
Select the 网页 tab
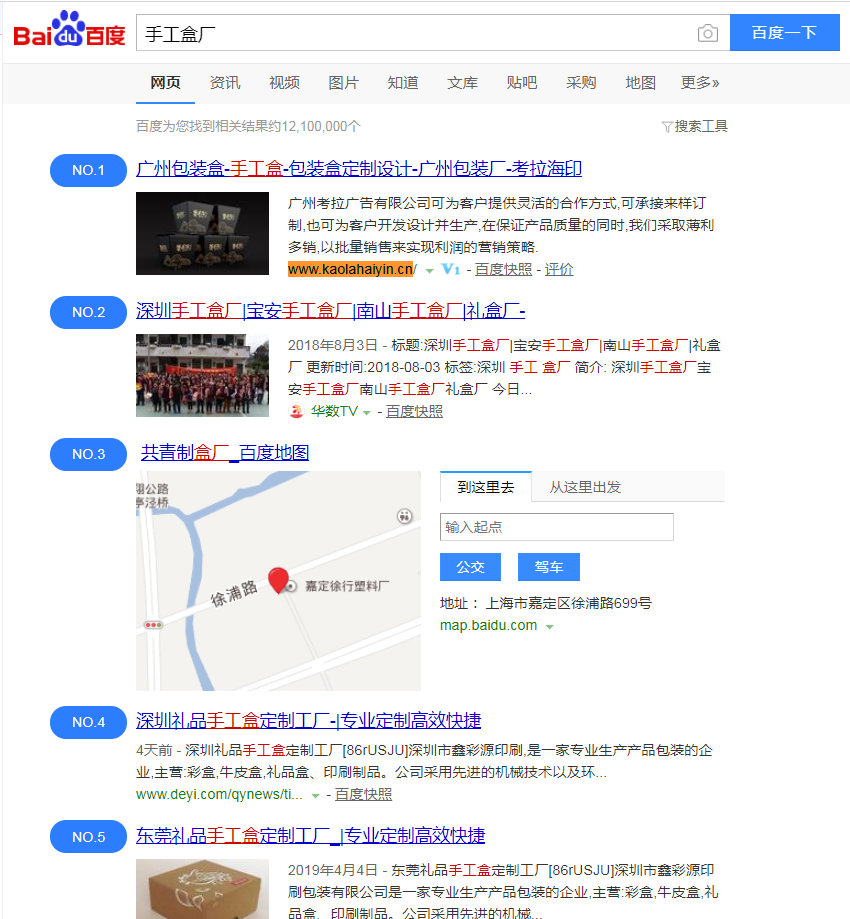pyautogui.click(x=165, y=83)
